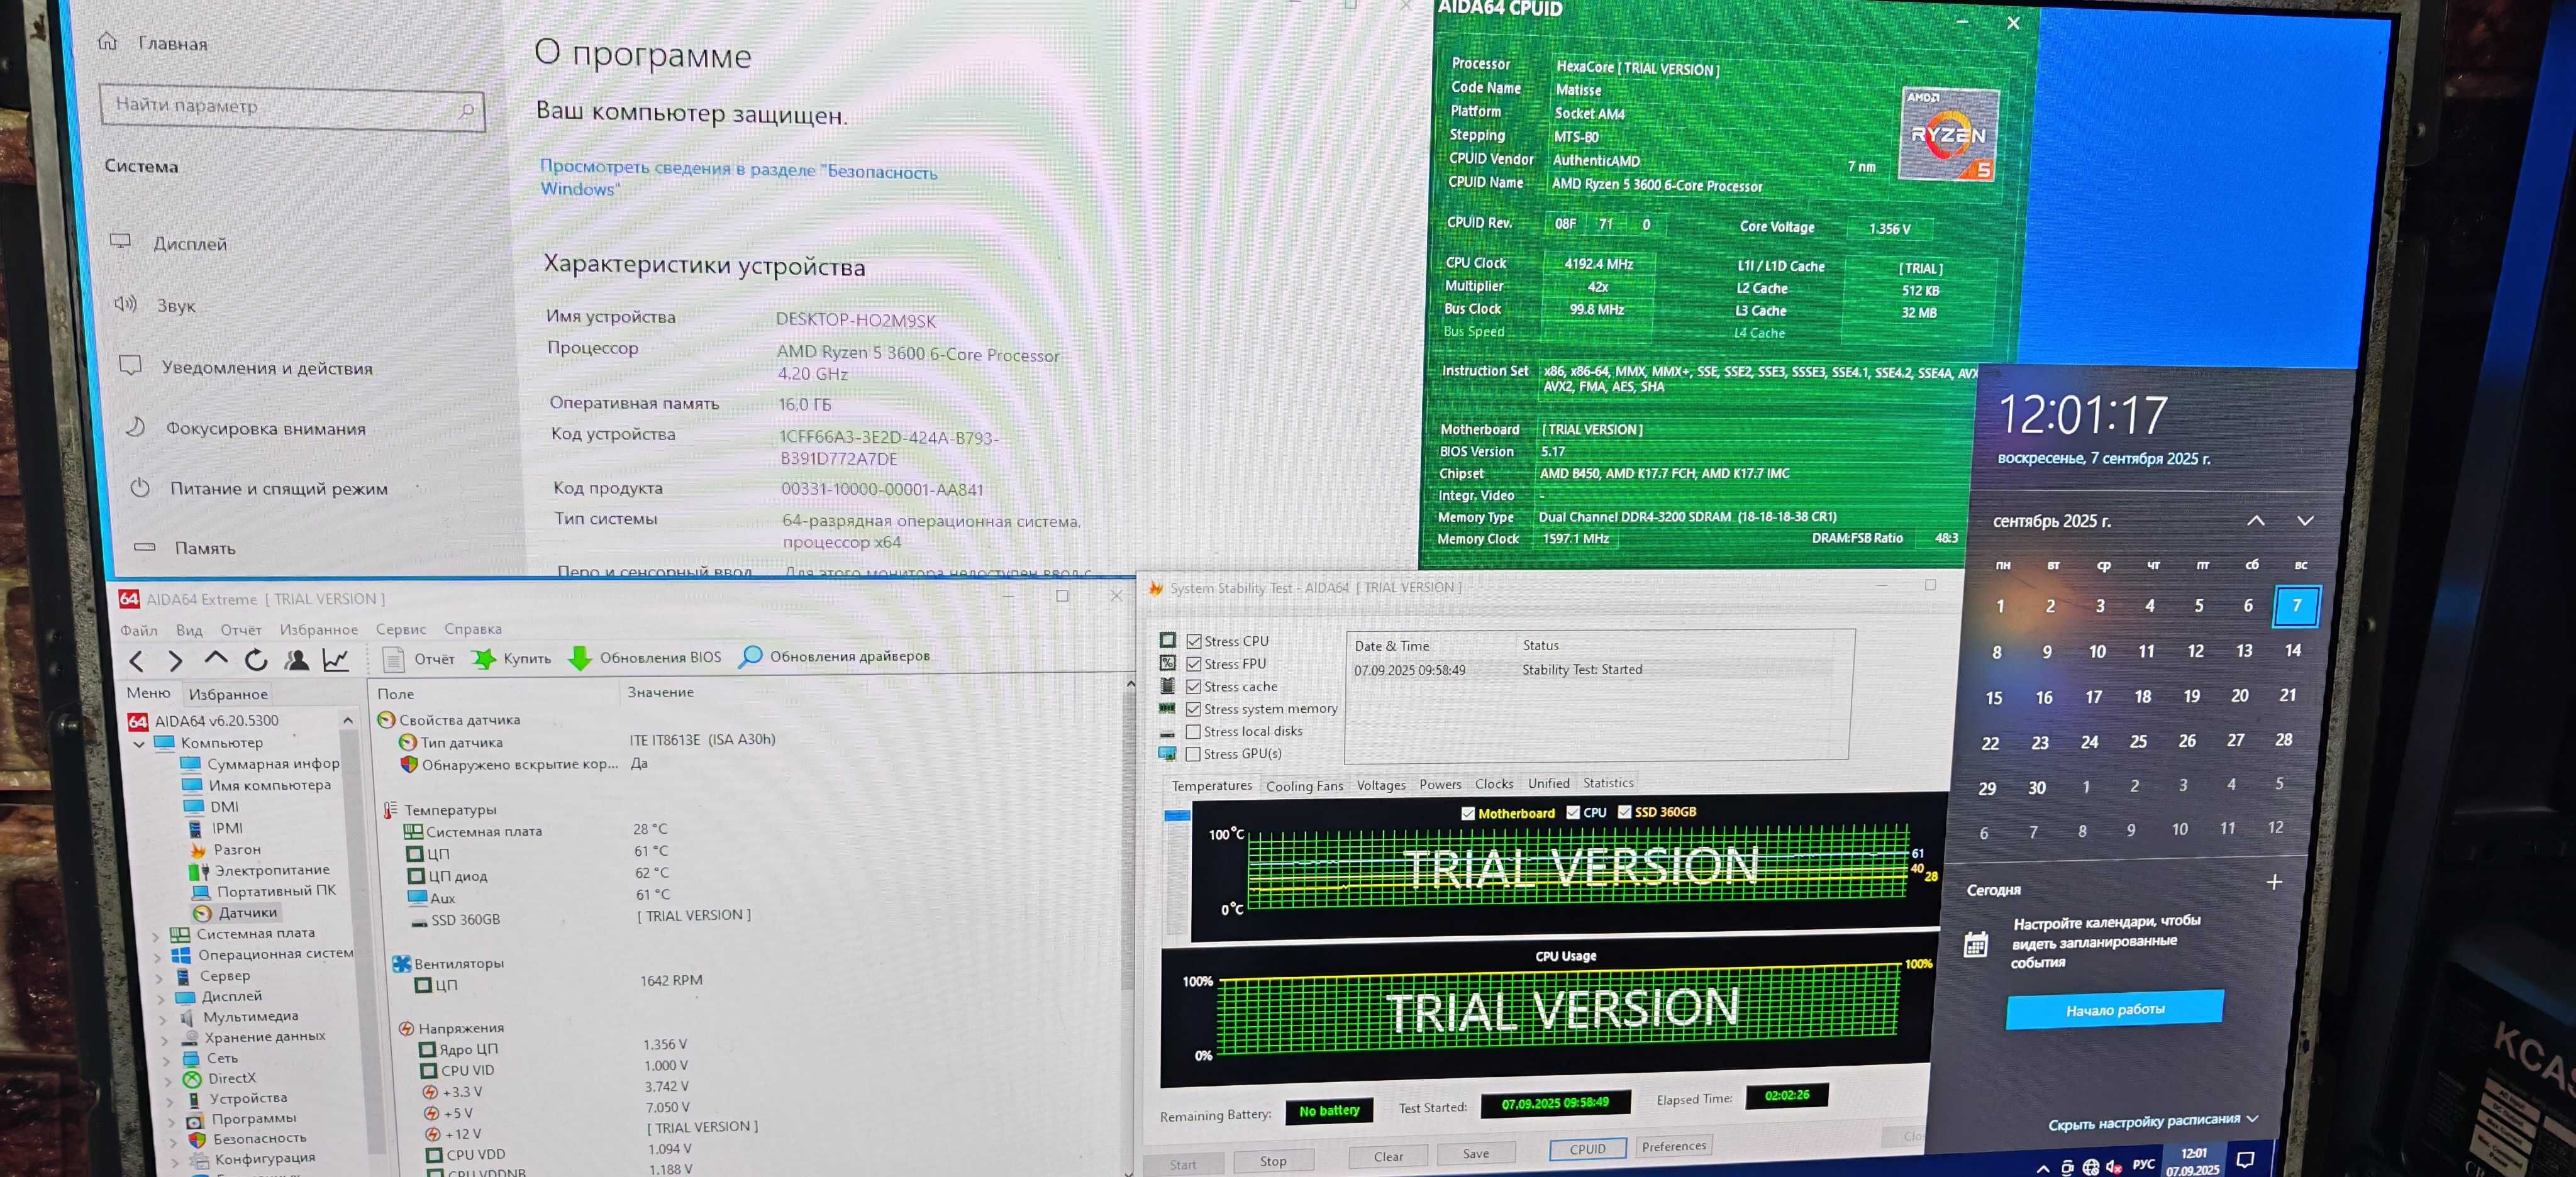Switch to Избранное tab in AIDA64
Screen dimensions: 2576x1177
point(228,694)
